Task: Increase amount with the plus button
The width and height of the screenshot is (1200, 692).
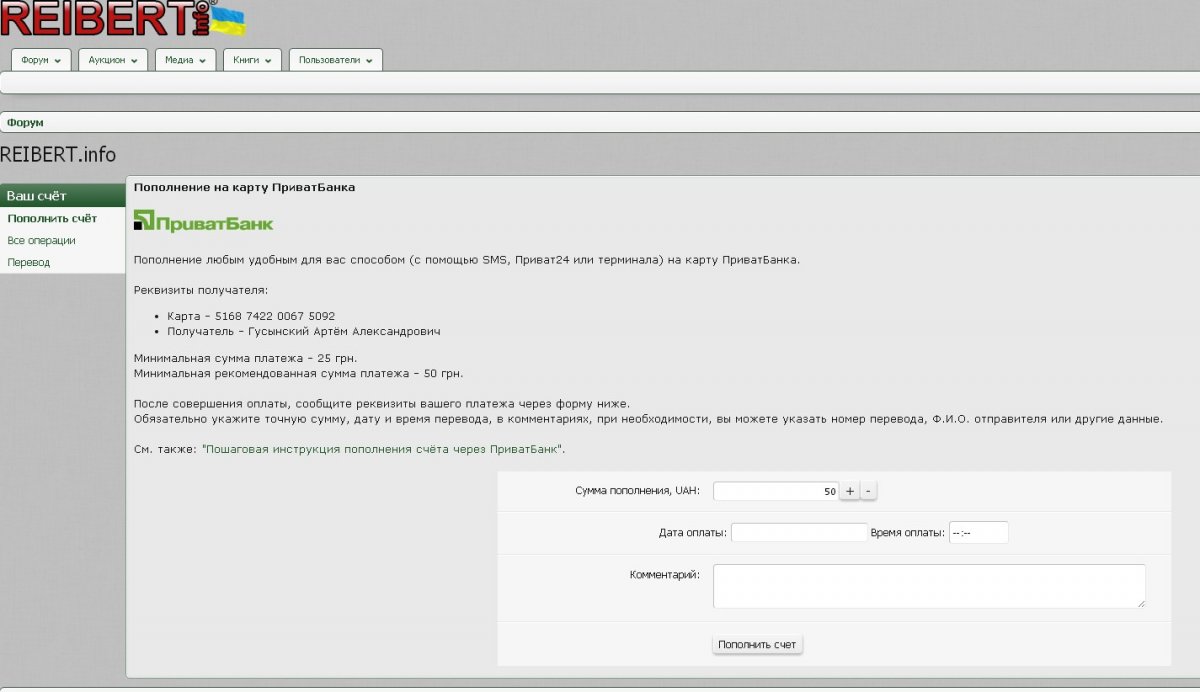Action: (849, 491)
